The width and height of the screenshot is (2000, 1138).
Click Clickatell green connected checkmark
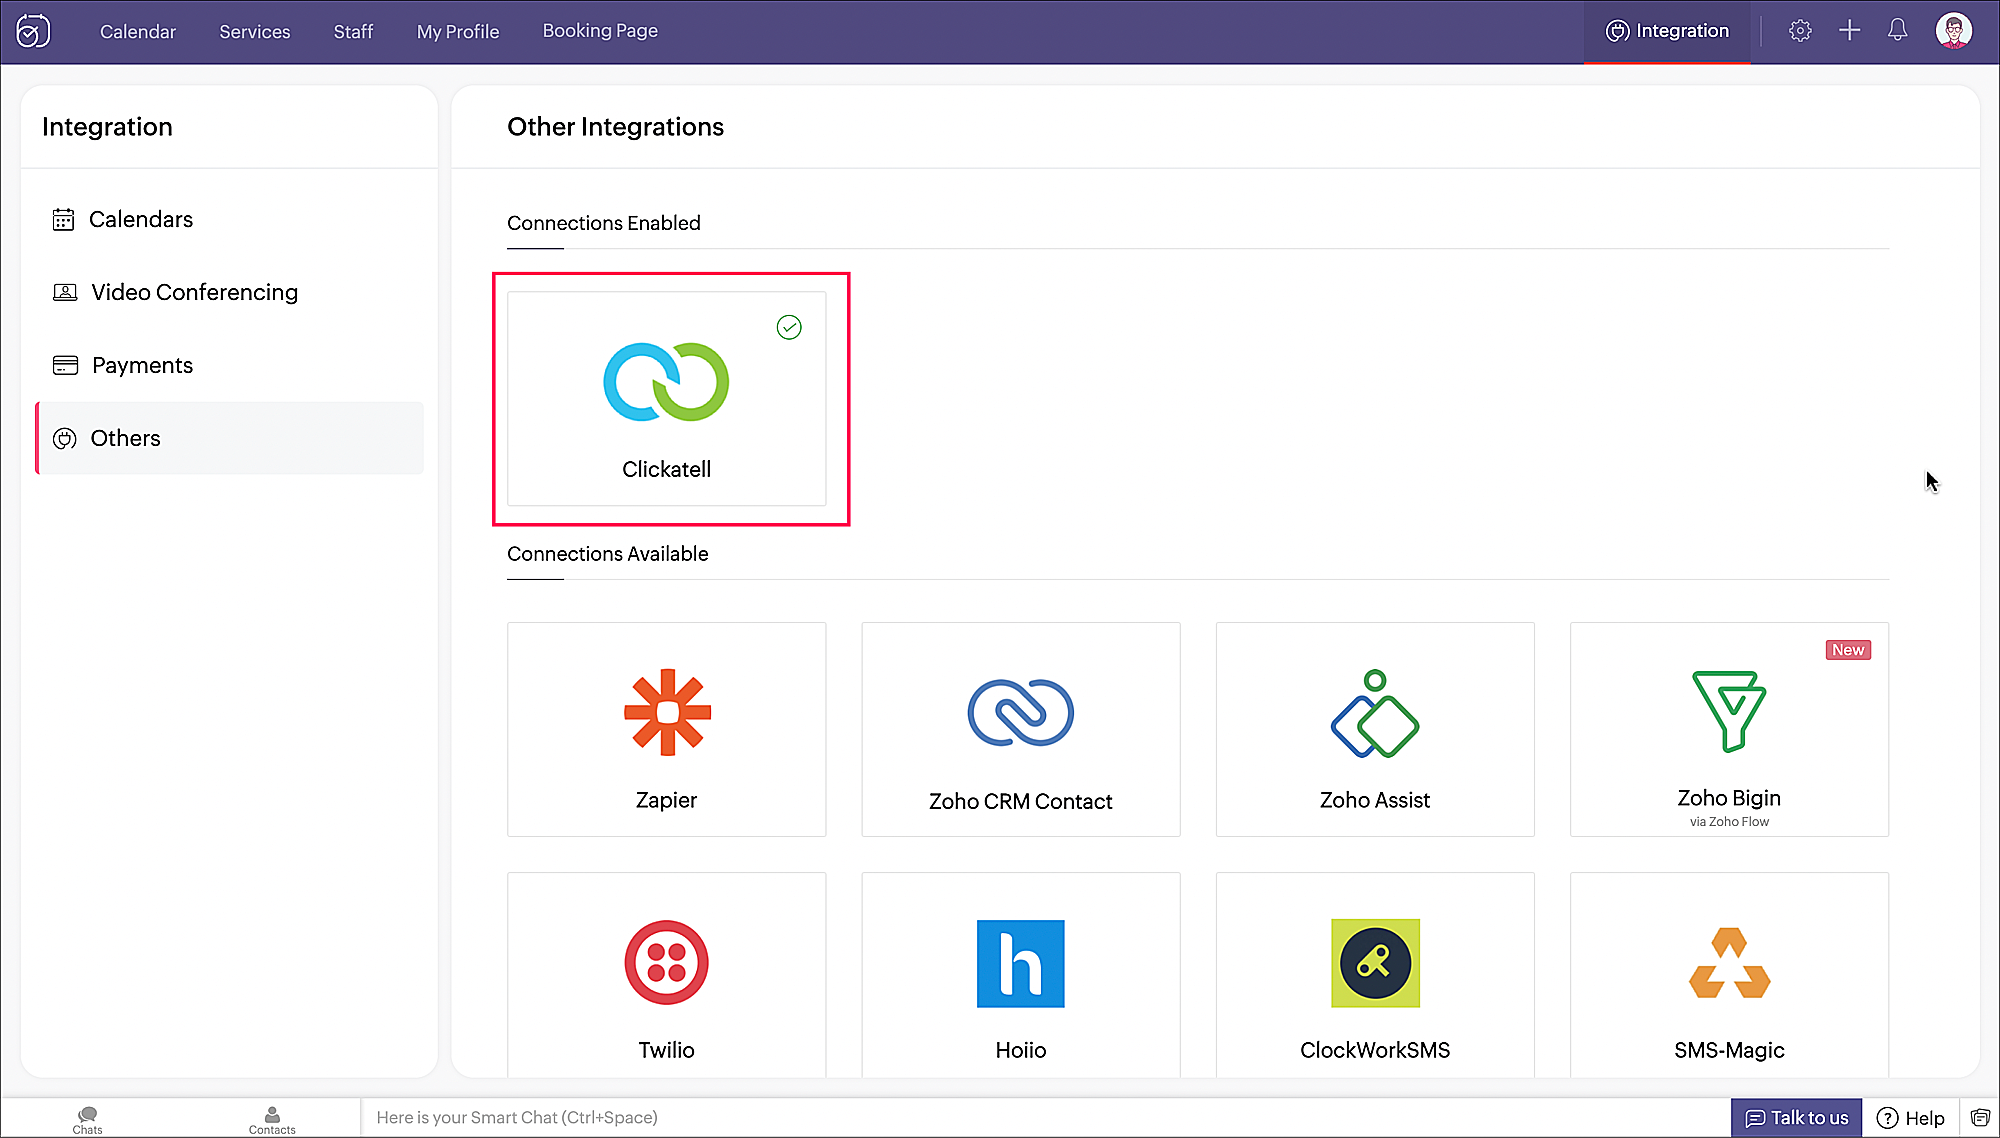(x=789, y=327)
